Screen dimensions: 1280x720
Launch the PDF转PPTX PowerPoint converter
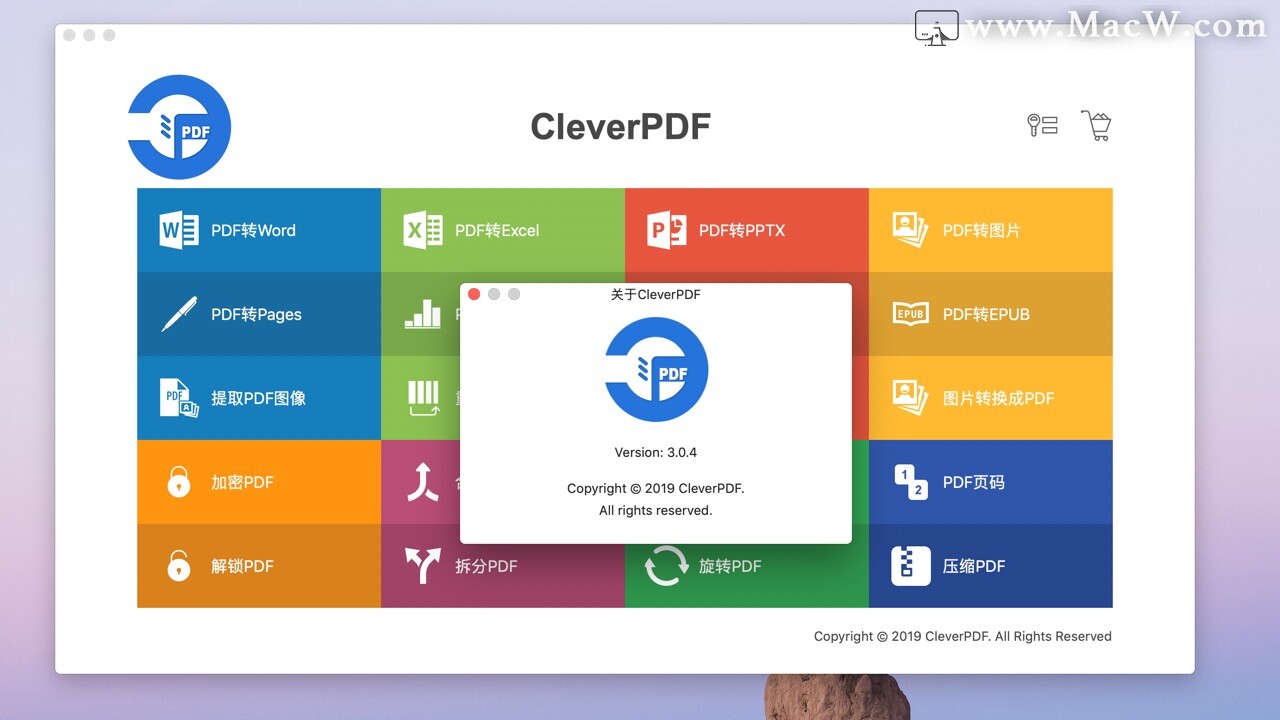747,230
